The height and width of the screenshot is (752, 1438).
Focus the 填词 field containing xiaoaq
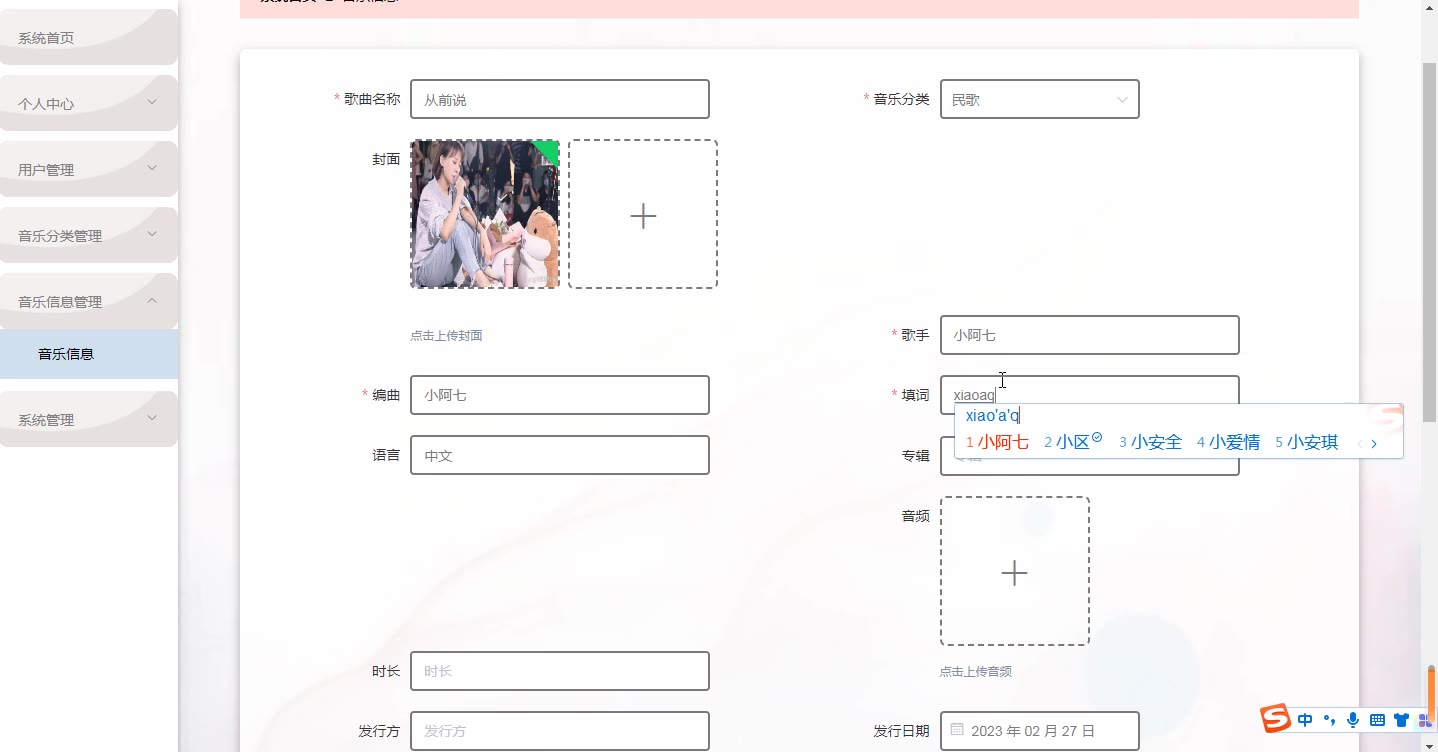pyautogui.click(x=1090, y=391)
